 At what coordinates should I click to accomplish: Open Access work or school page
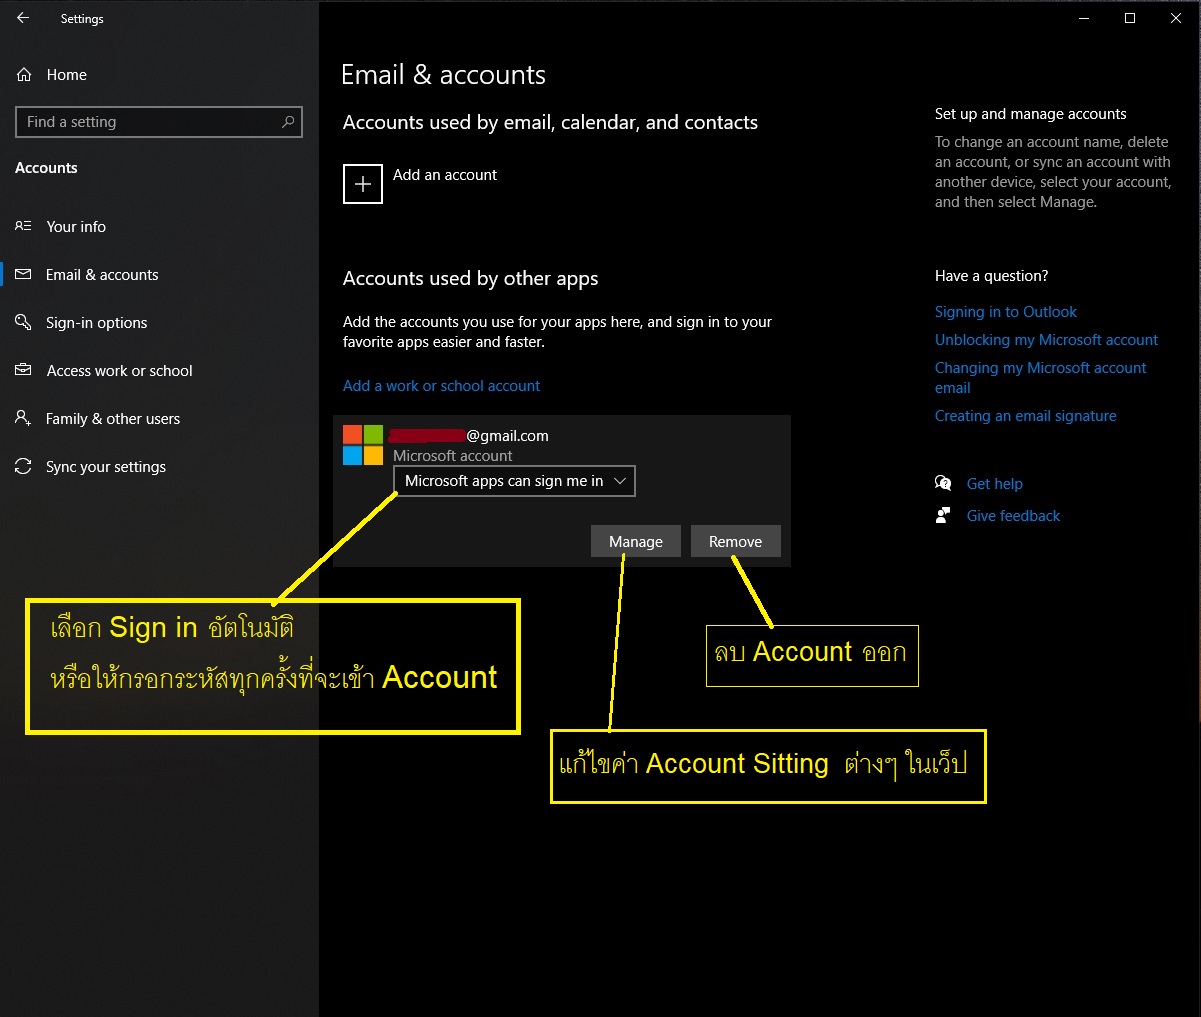(x=120, y=370)
